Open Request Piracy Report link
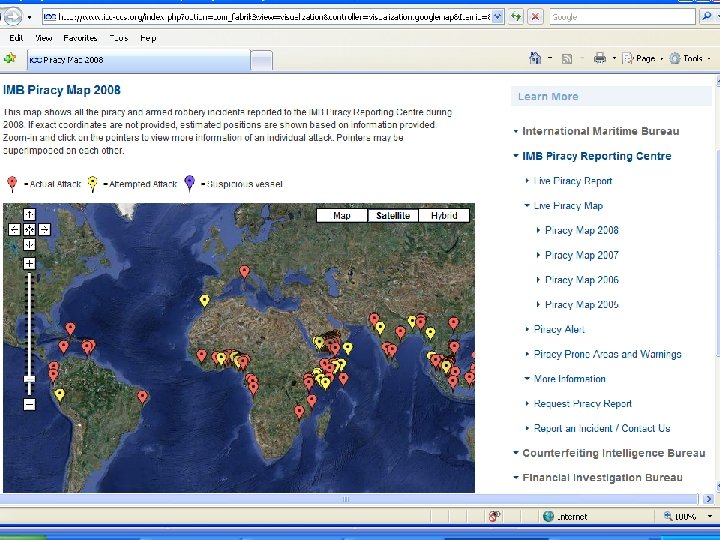Screen dimensions: 720x540 (x=583, y=404)
